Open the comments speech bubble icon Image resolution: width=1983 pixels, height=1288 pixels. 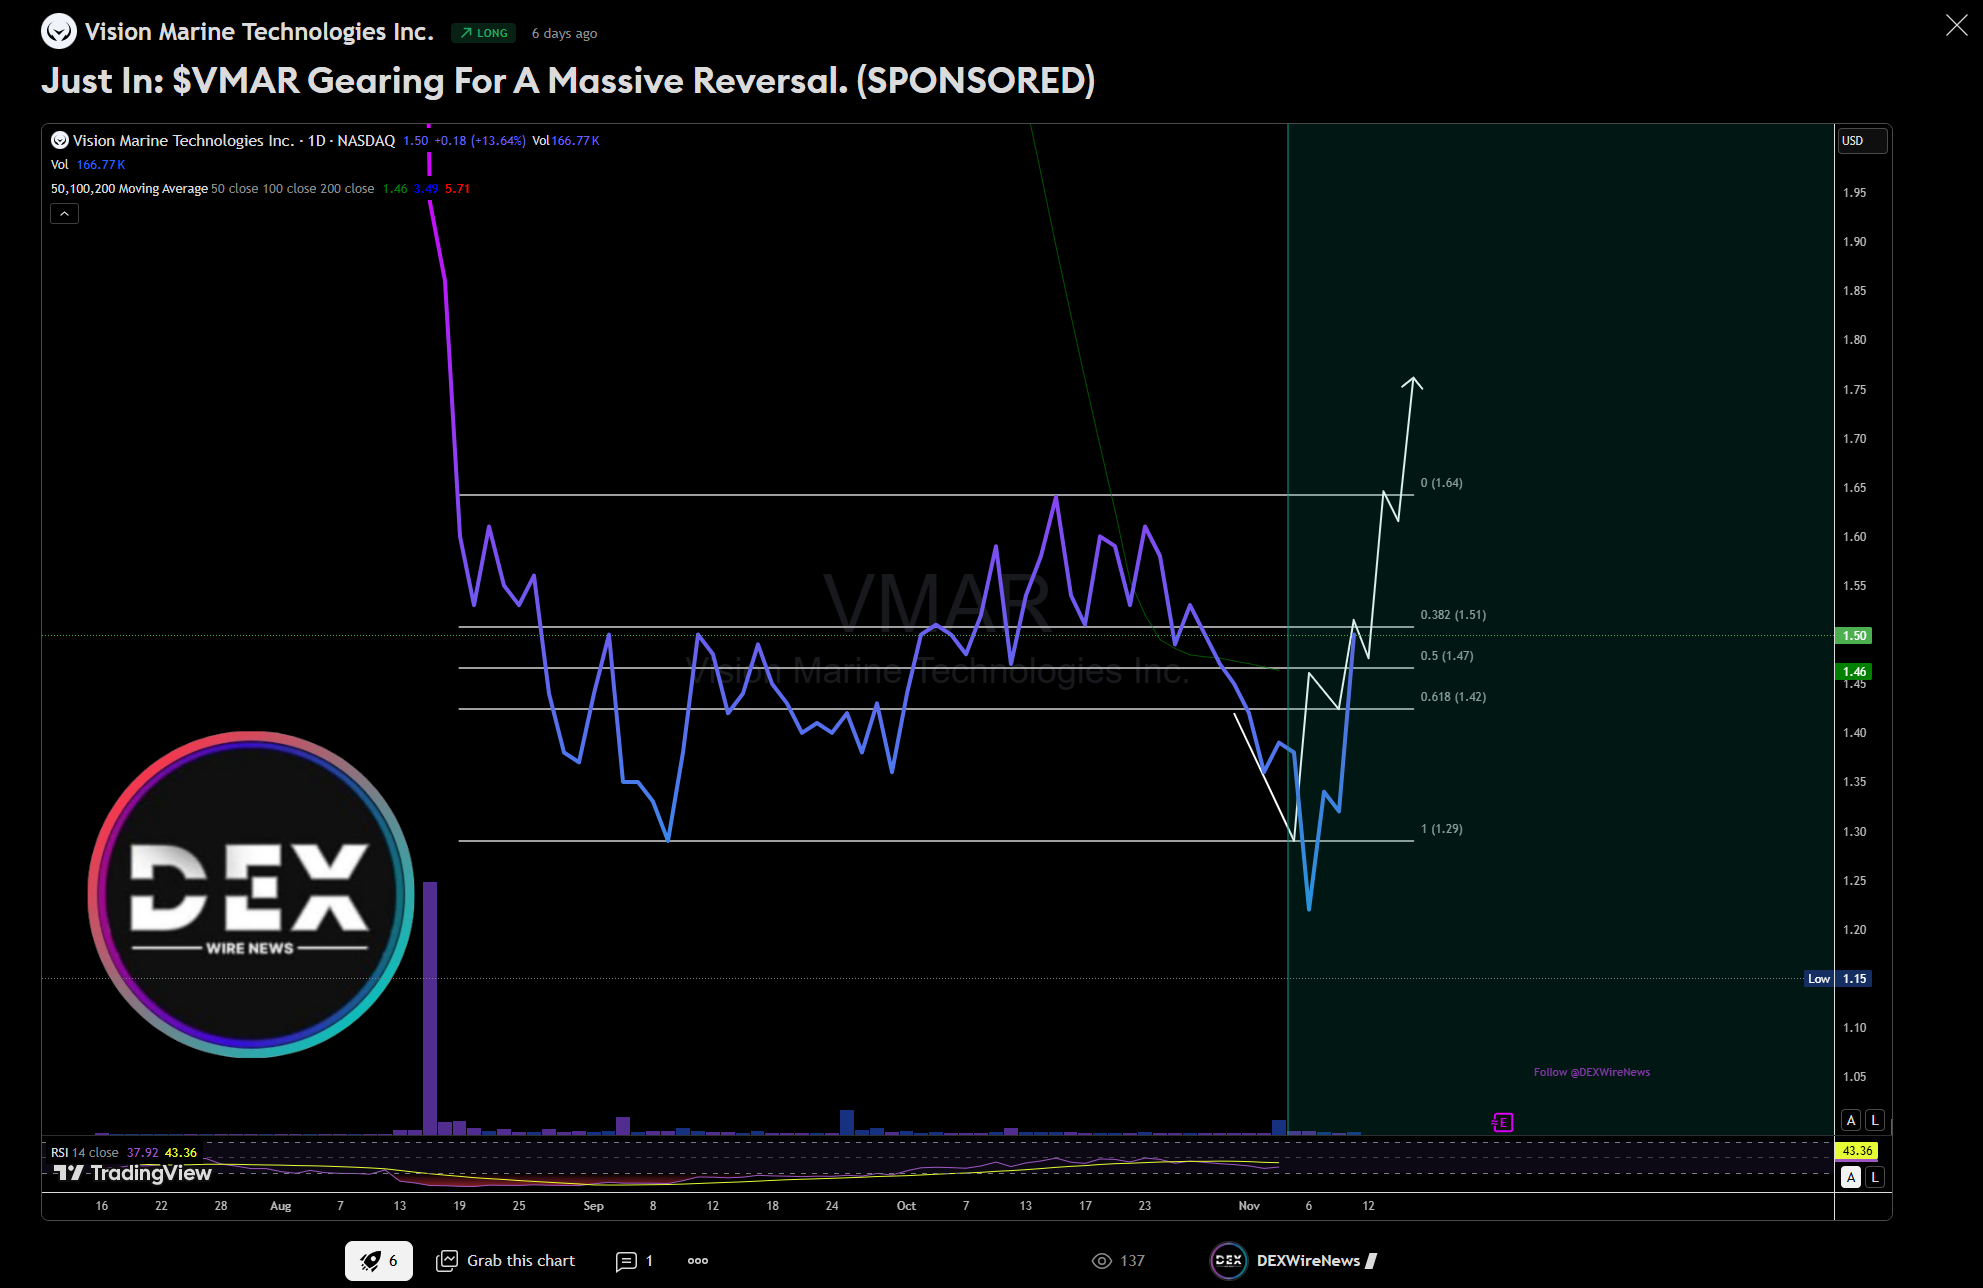point(626,1261)
